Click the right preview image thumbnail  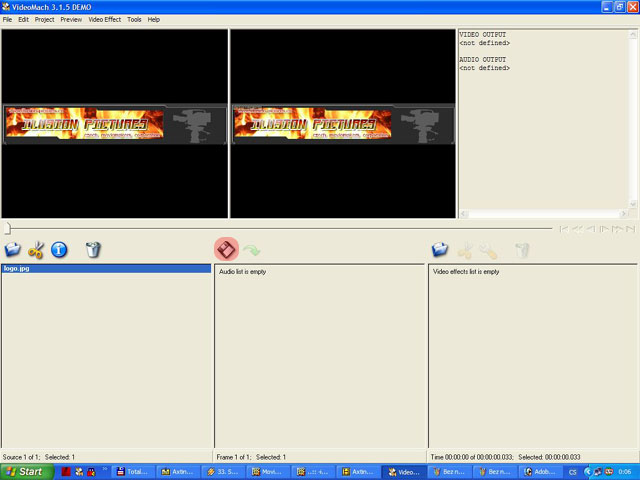(343, 124)
